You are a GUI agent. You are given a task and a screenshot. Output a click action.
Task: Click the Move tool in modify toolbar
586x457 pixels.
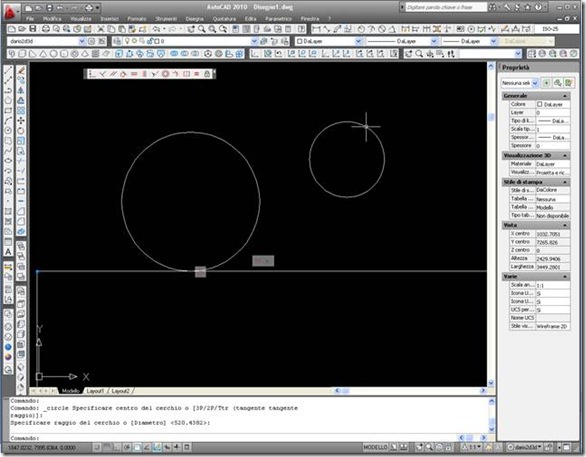click(x=21, y=120)
